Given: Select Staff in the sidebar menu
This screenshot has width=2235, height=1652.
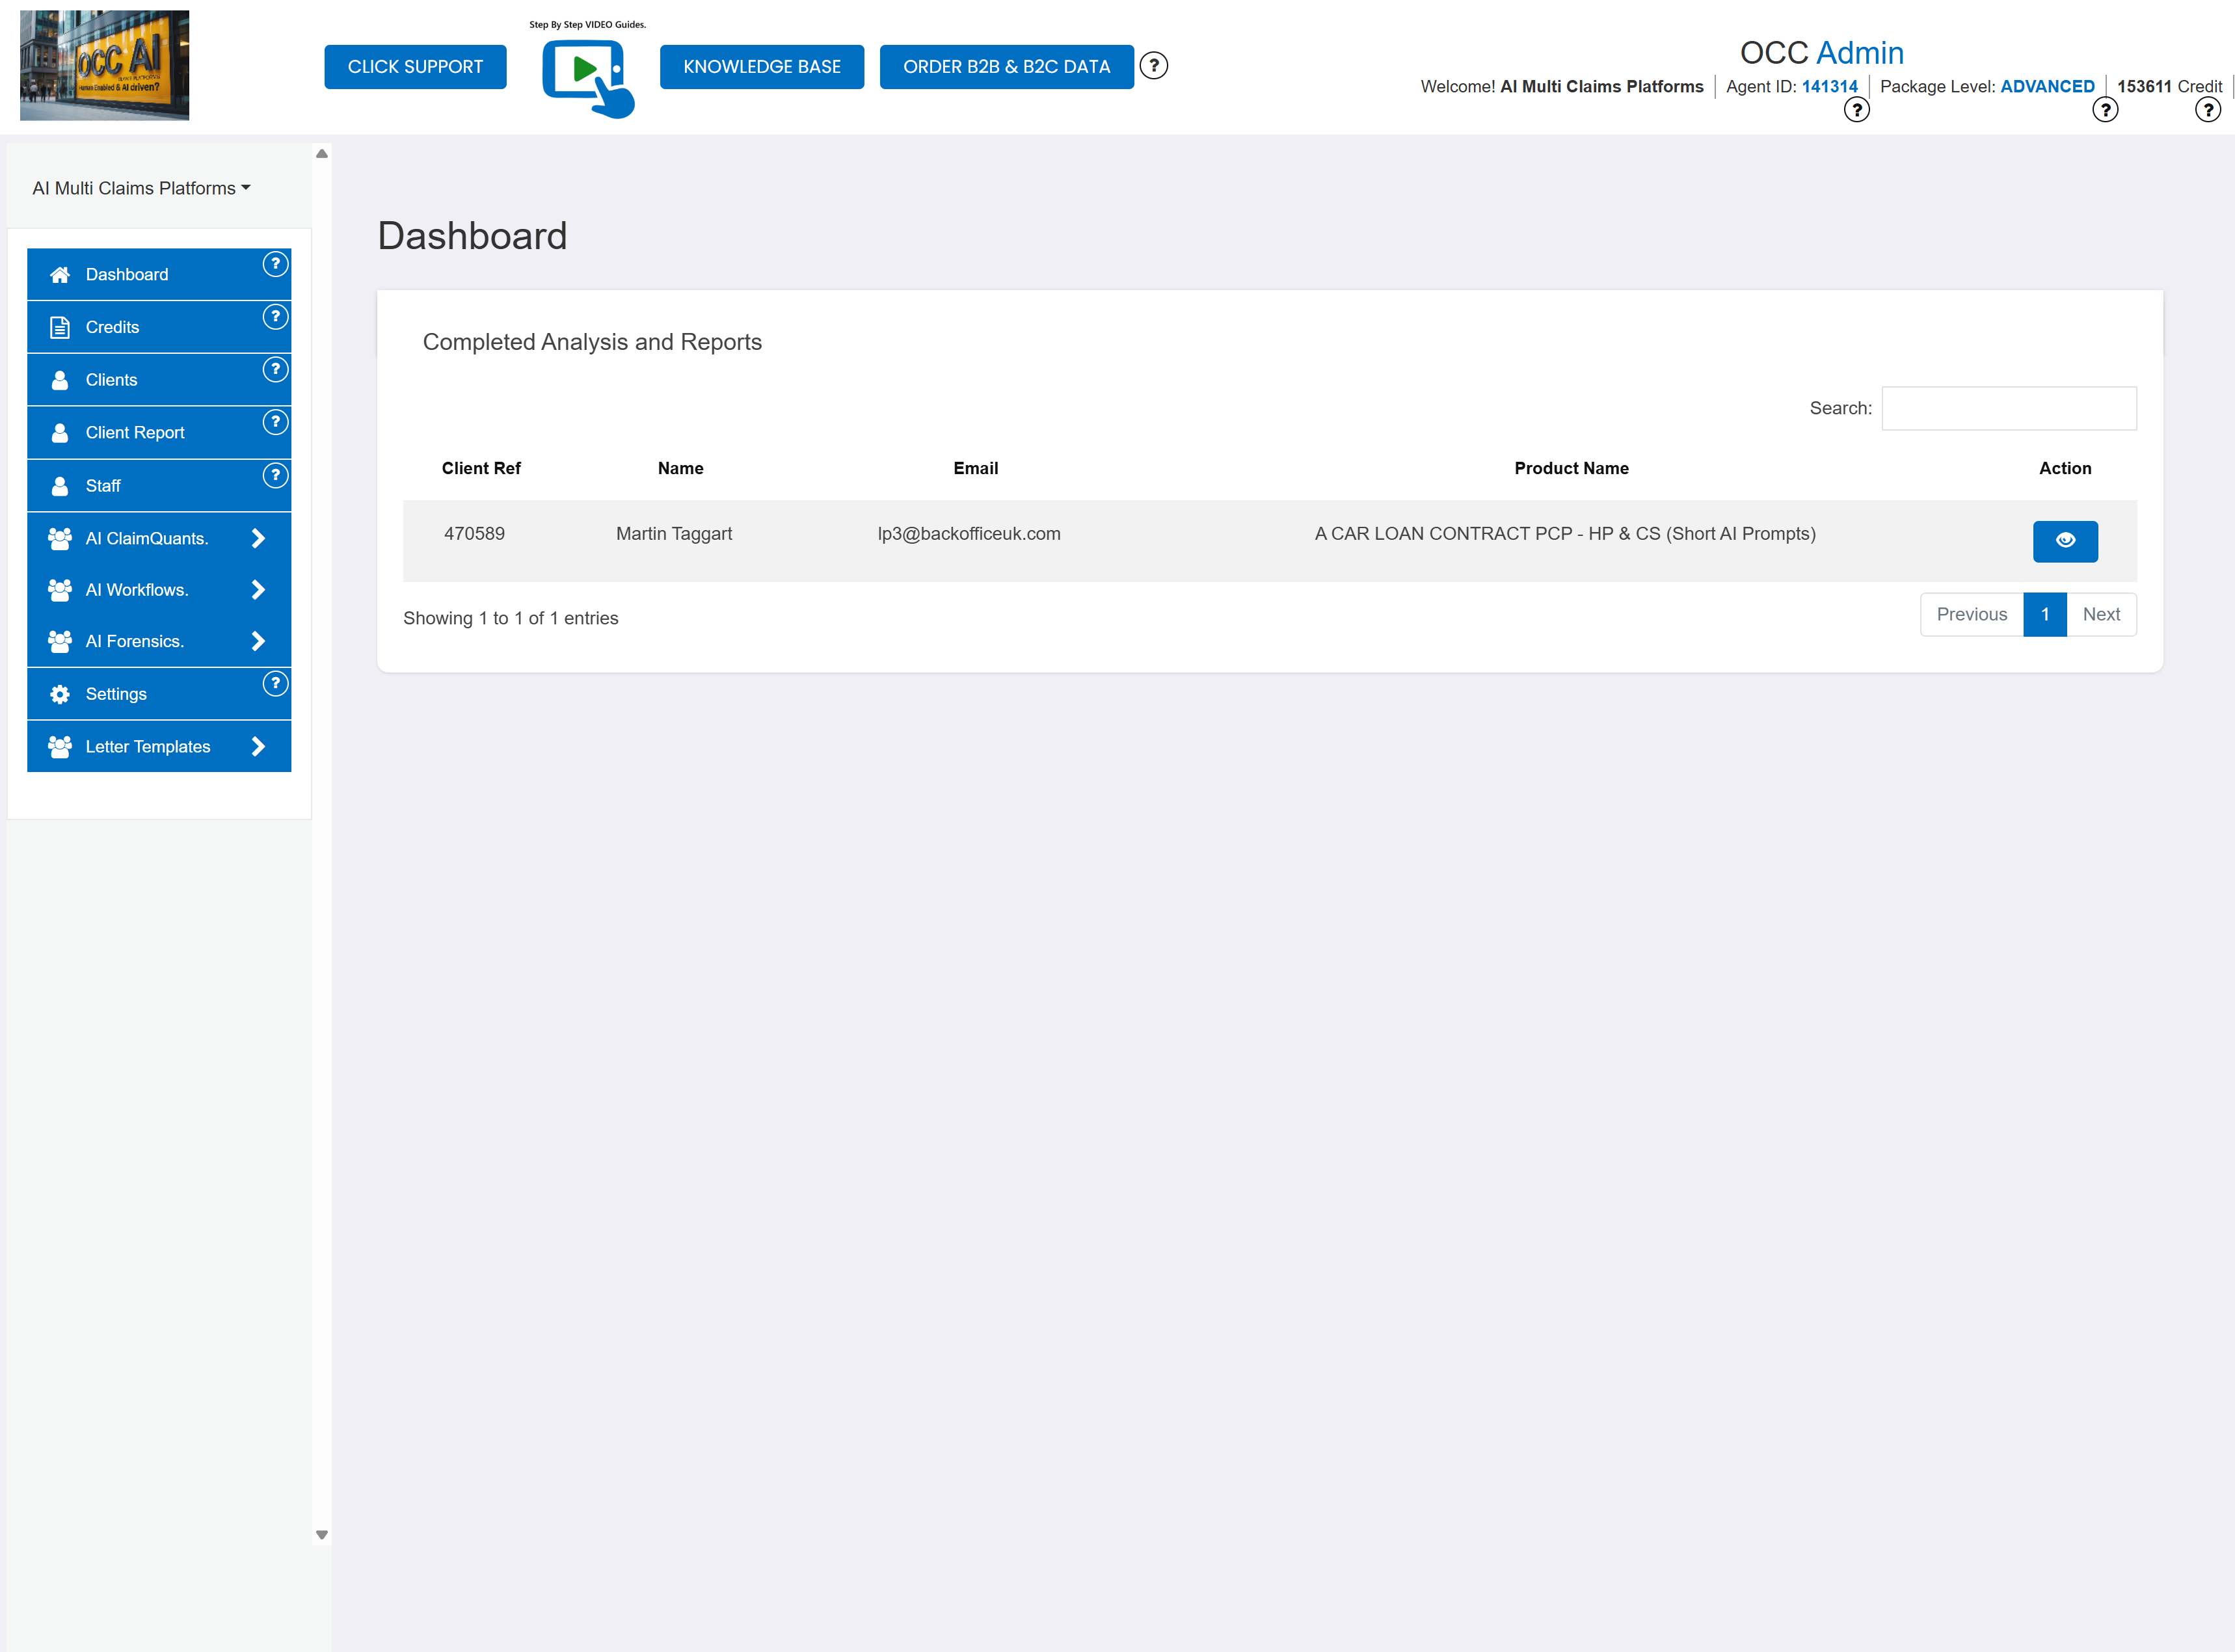Looking at the screenshot, I should point(103,485).
